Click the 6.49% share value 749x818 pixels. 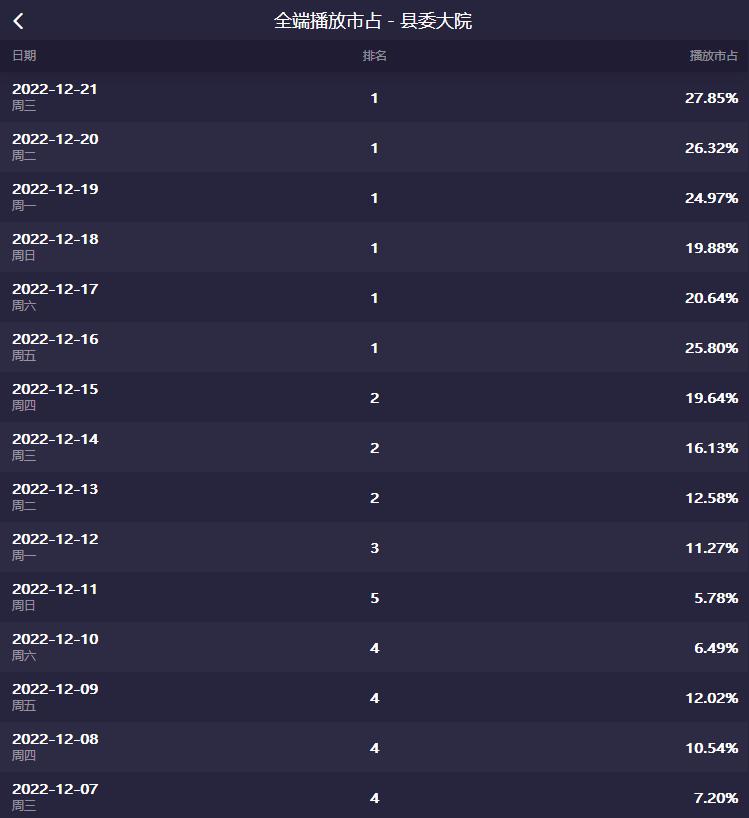(x=715, y=648)
